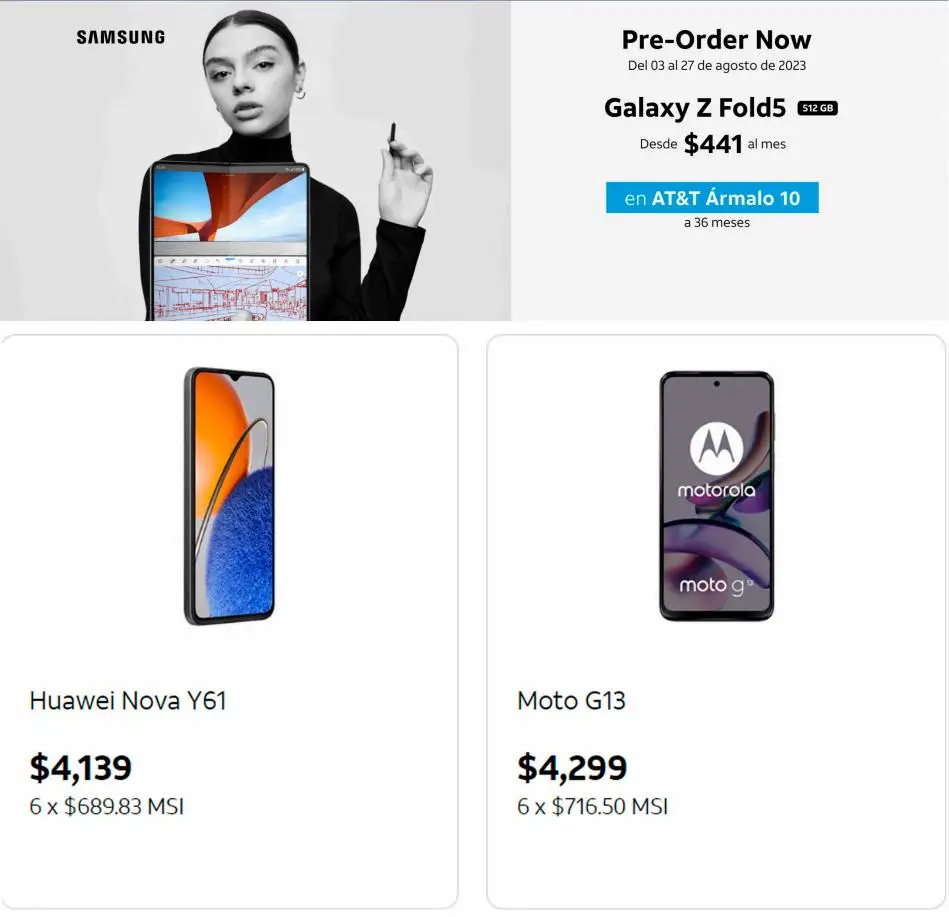Click the Huawei Nova Y61 product name
The image size is (949, 917).
click(128, 701)
